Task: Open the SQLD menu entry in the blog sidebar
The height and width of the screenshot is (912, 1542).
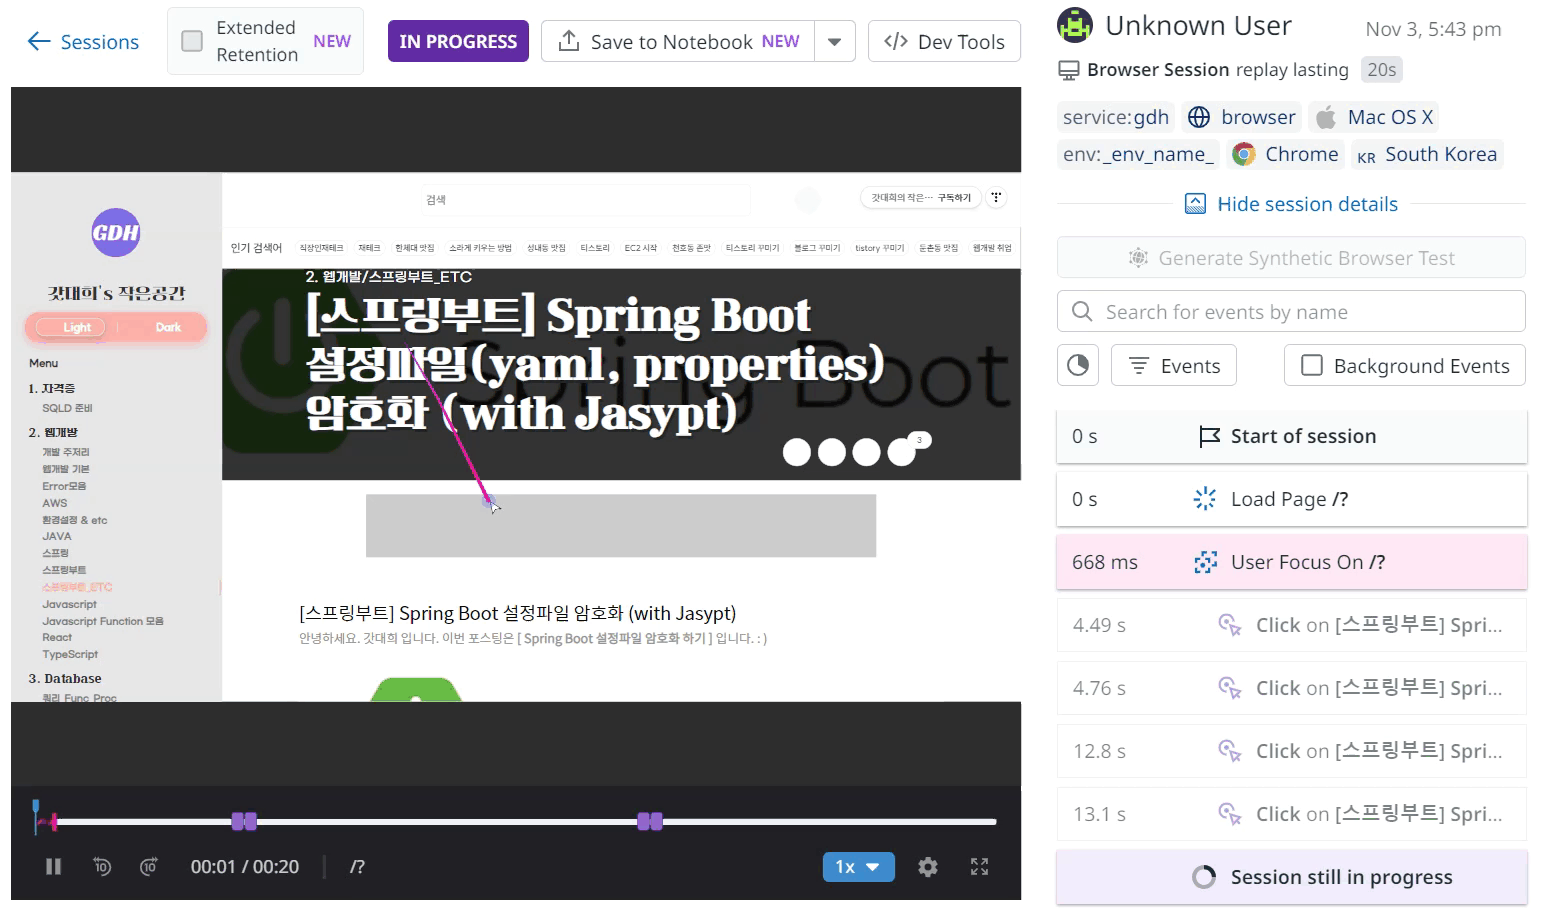Action: point(67,408)
